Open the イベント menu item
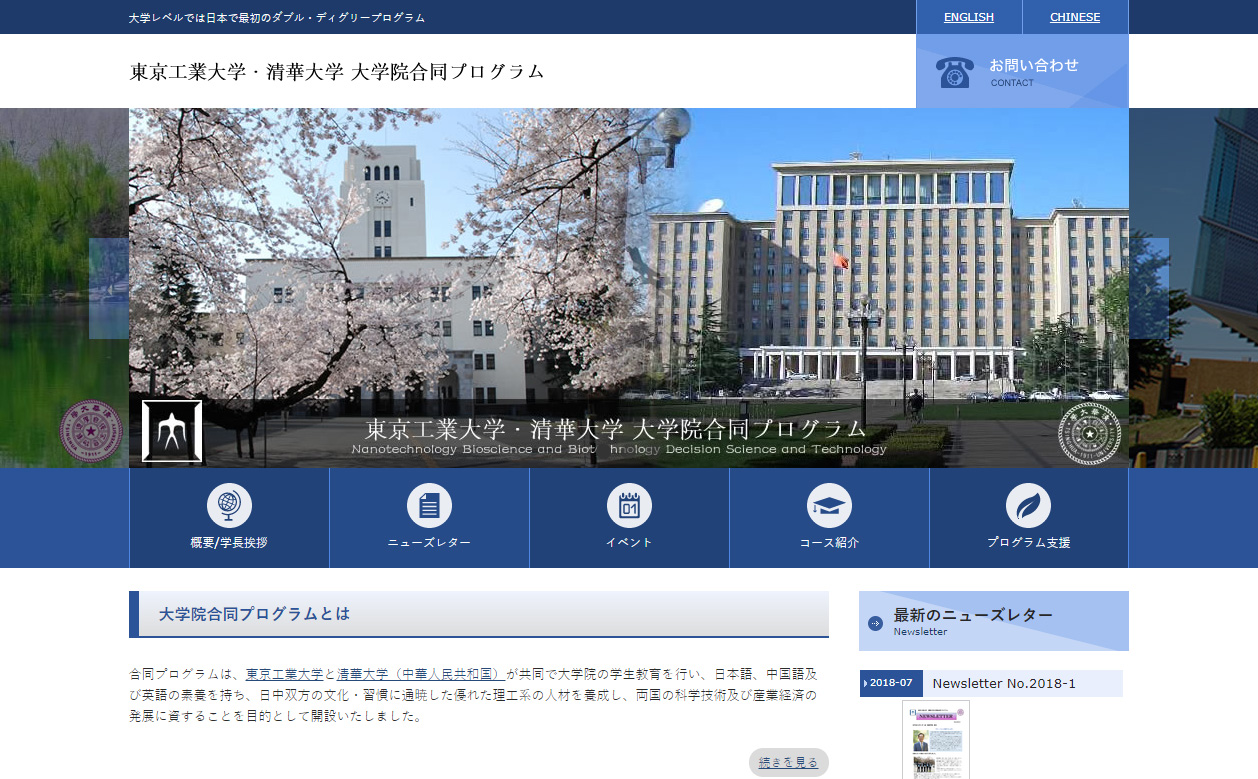1258x779 pixels. point(629,518)
